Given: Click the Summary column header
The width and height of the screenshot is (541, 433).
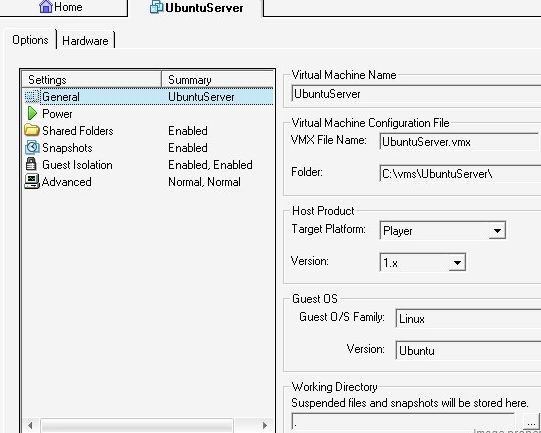Looking at the screenshot, I should click(217, 80).
